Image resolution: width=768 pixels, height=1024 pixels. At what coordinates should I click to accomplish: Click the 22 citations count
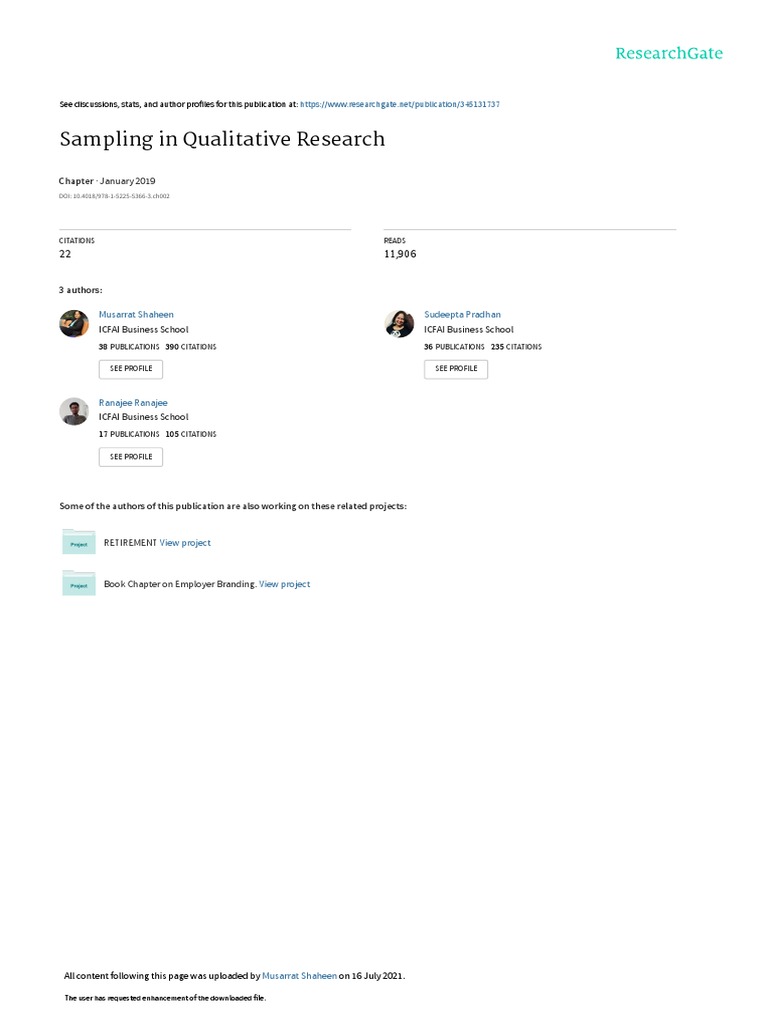click(x=66, y=254)
